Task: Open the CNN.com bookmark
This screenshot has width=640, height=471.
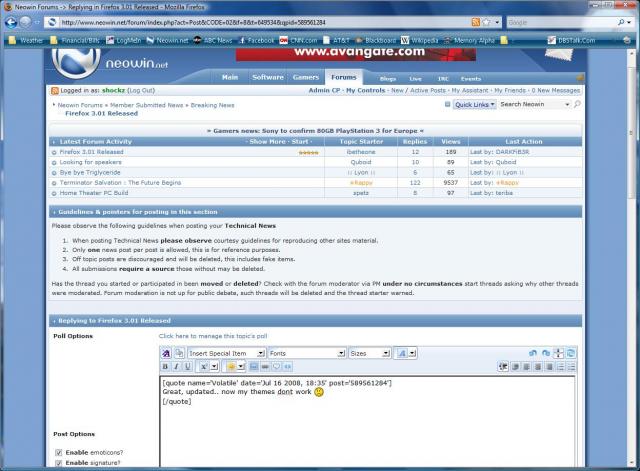Action: (298, 40)
